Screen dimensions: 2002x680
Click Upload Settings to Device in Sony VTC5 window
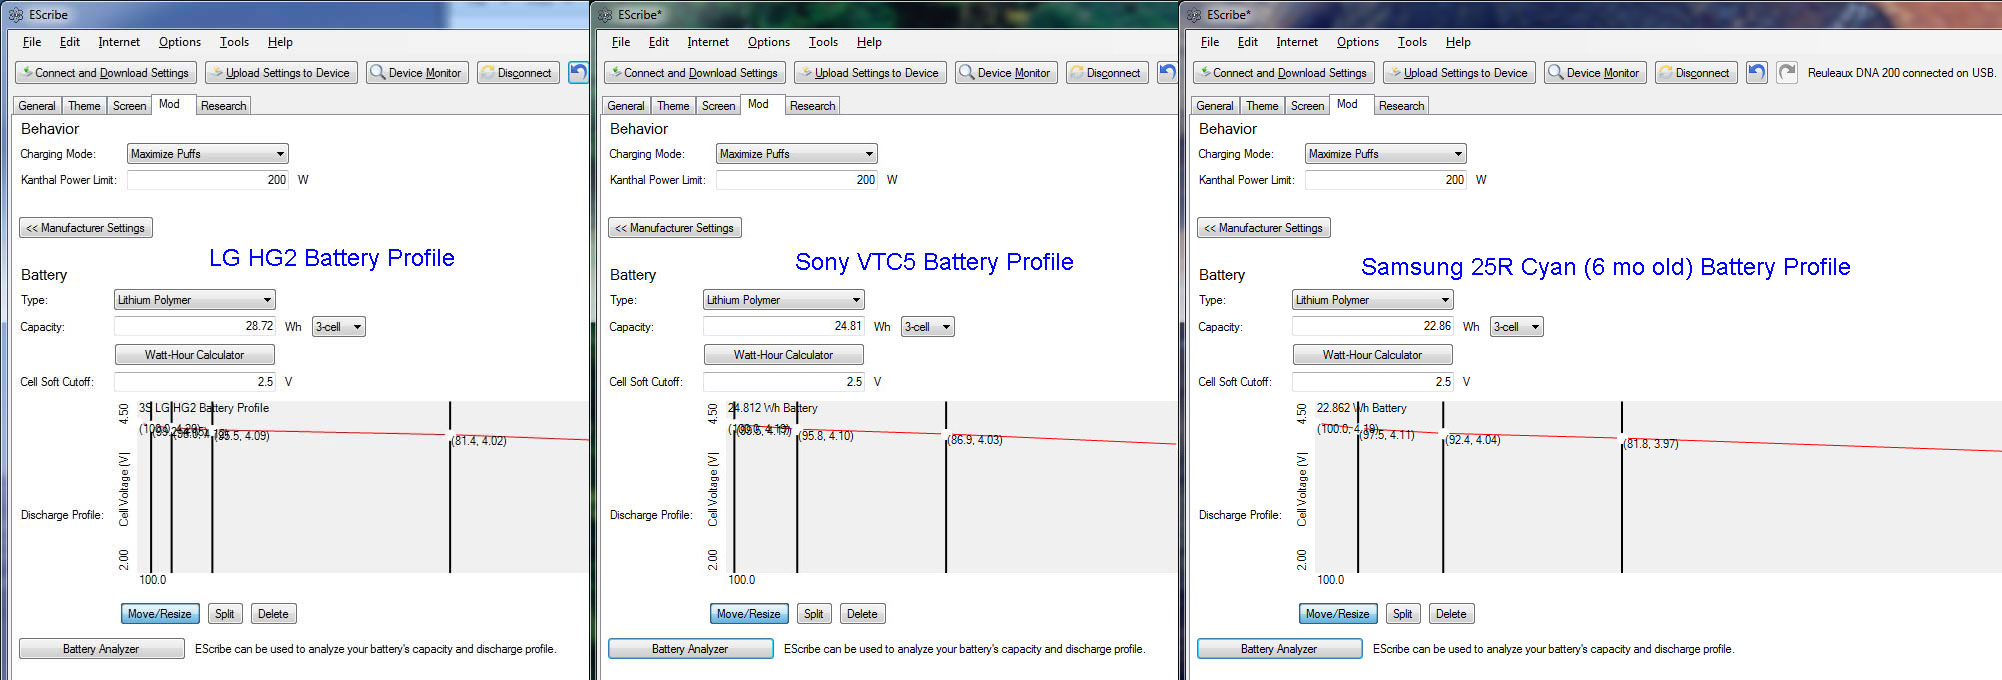[x=867, y=73]
